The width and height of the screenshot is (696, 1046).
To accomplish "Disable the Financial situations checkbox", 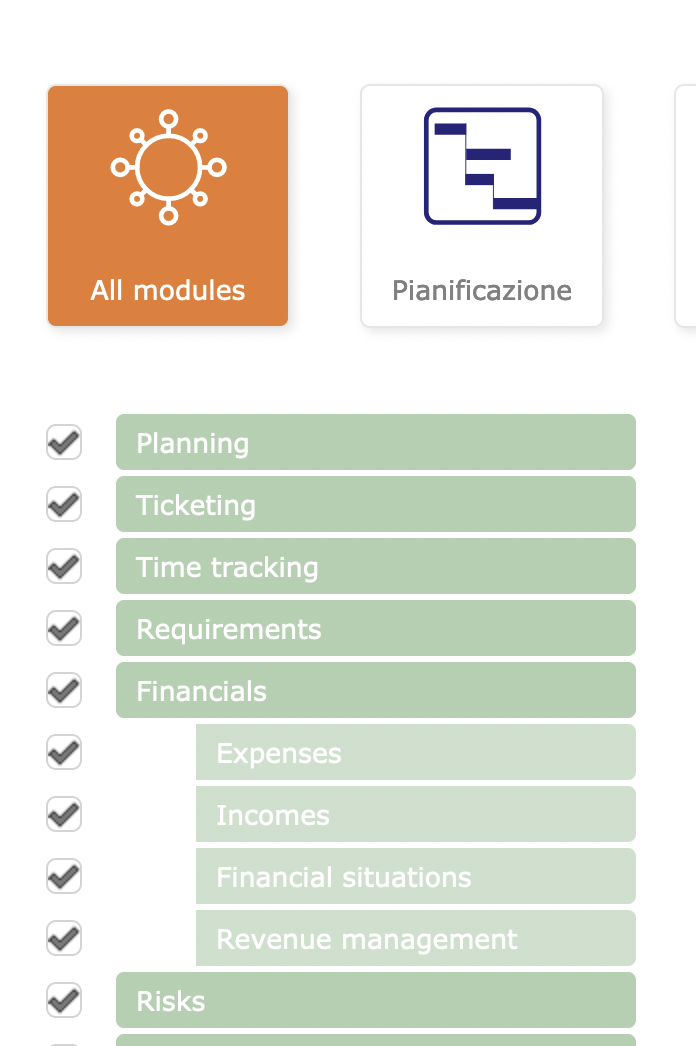I will (64, 876).
